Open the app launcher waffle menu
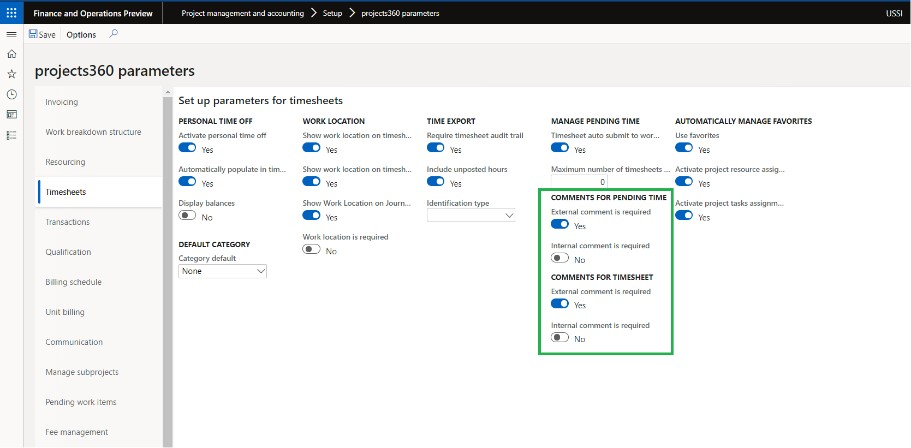 [11, 13]
